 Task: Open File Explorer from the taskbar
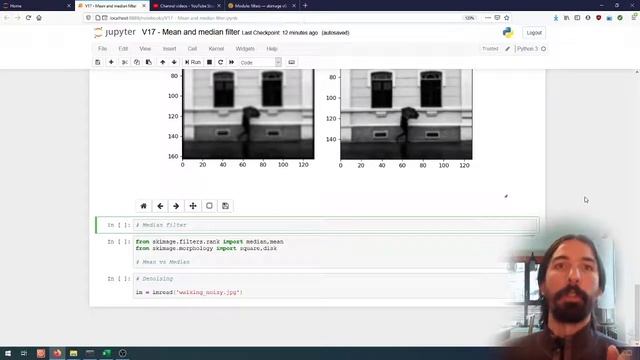coord(73,353)
